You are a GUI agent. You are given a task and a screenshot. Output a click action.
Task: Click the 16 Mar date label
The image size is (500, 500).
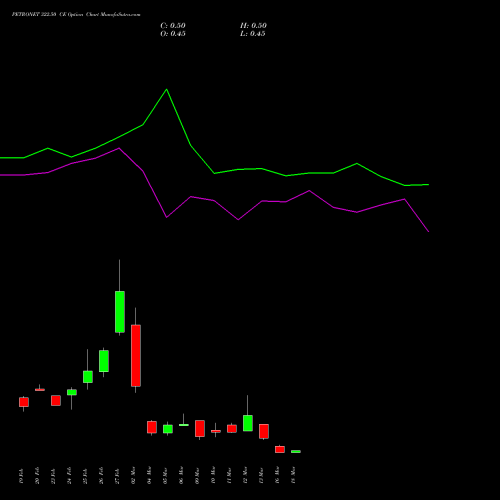click(x=277, y=475)
